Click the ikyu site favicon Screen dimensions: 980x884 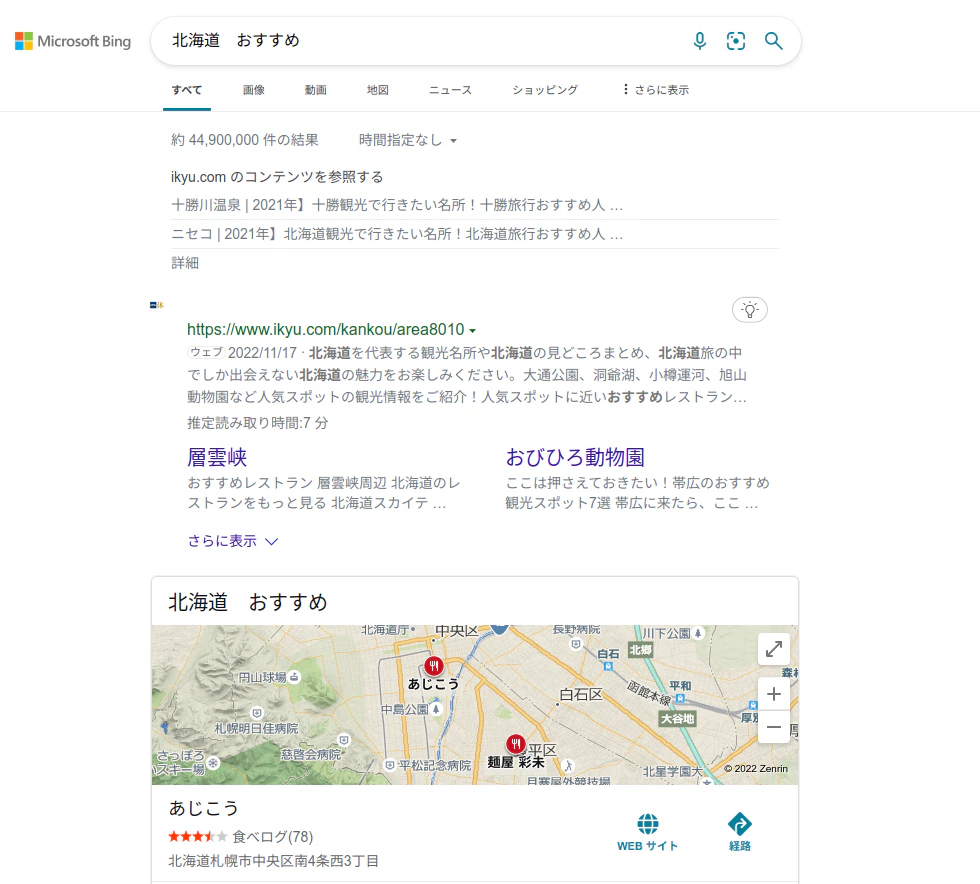157,305
